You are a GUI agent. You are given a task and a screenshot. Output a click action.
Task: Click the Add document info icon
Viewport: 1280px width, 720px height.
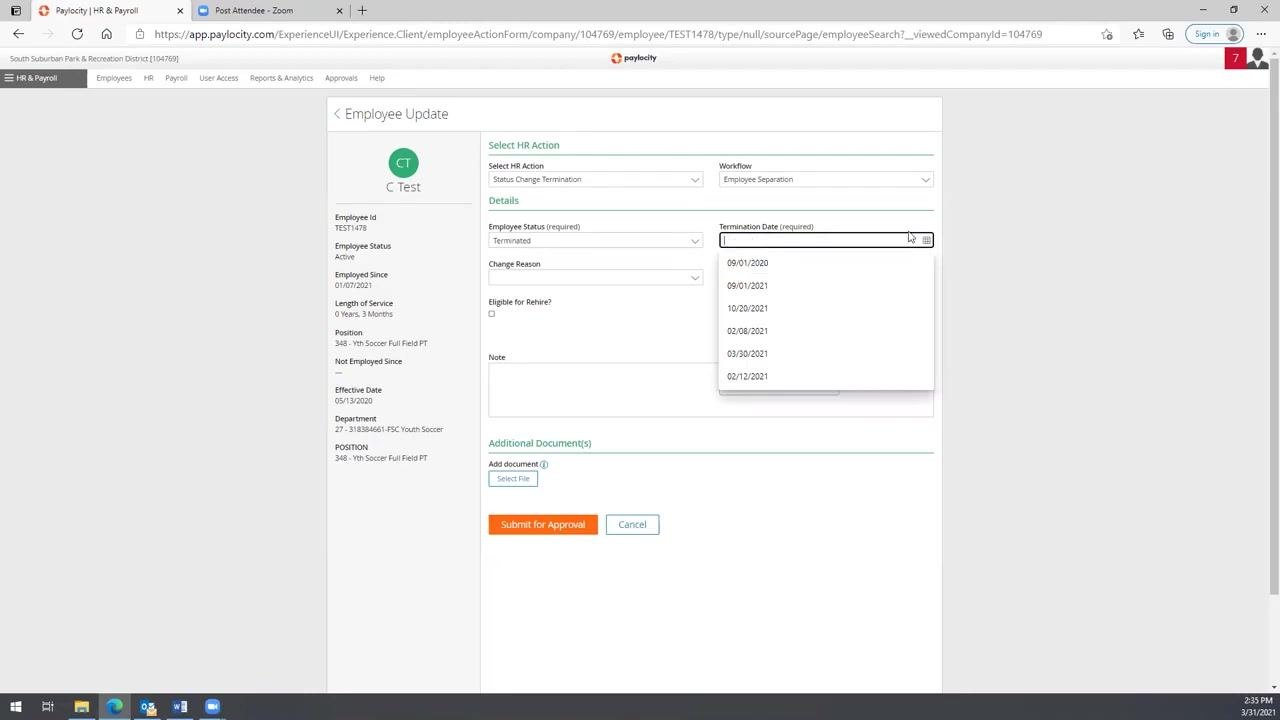[x=544, y=464]
